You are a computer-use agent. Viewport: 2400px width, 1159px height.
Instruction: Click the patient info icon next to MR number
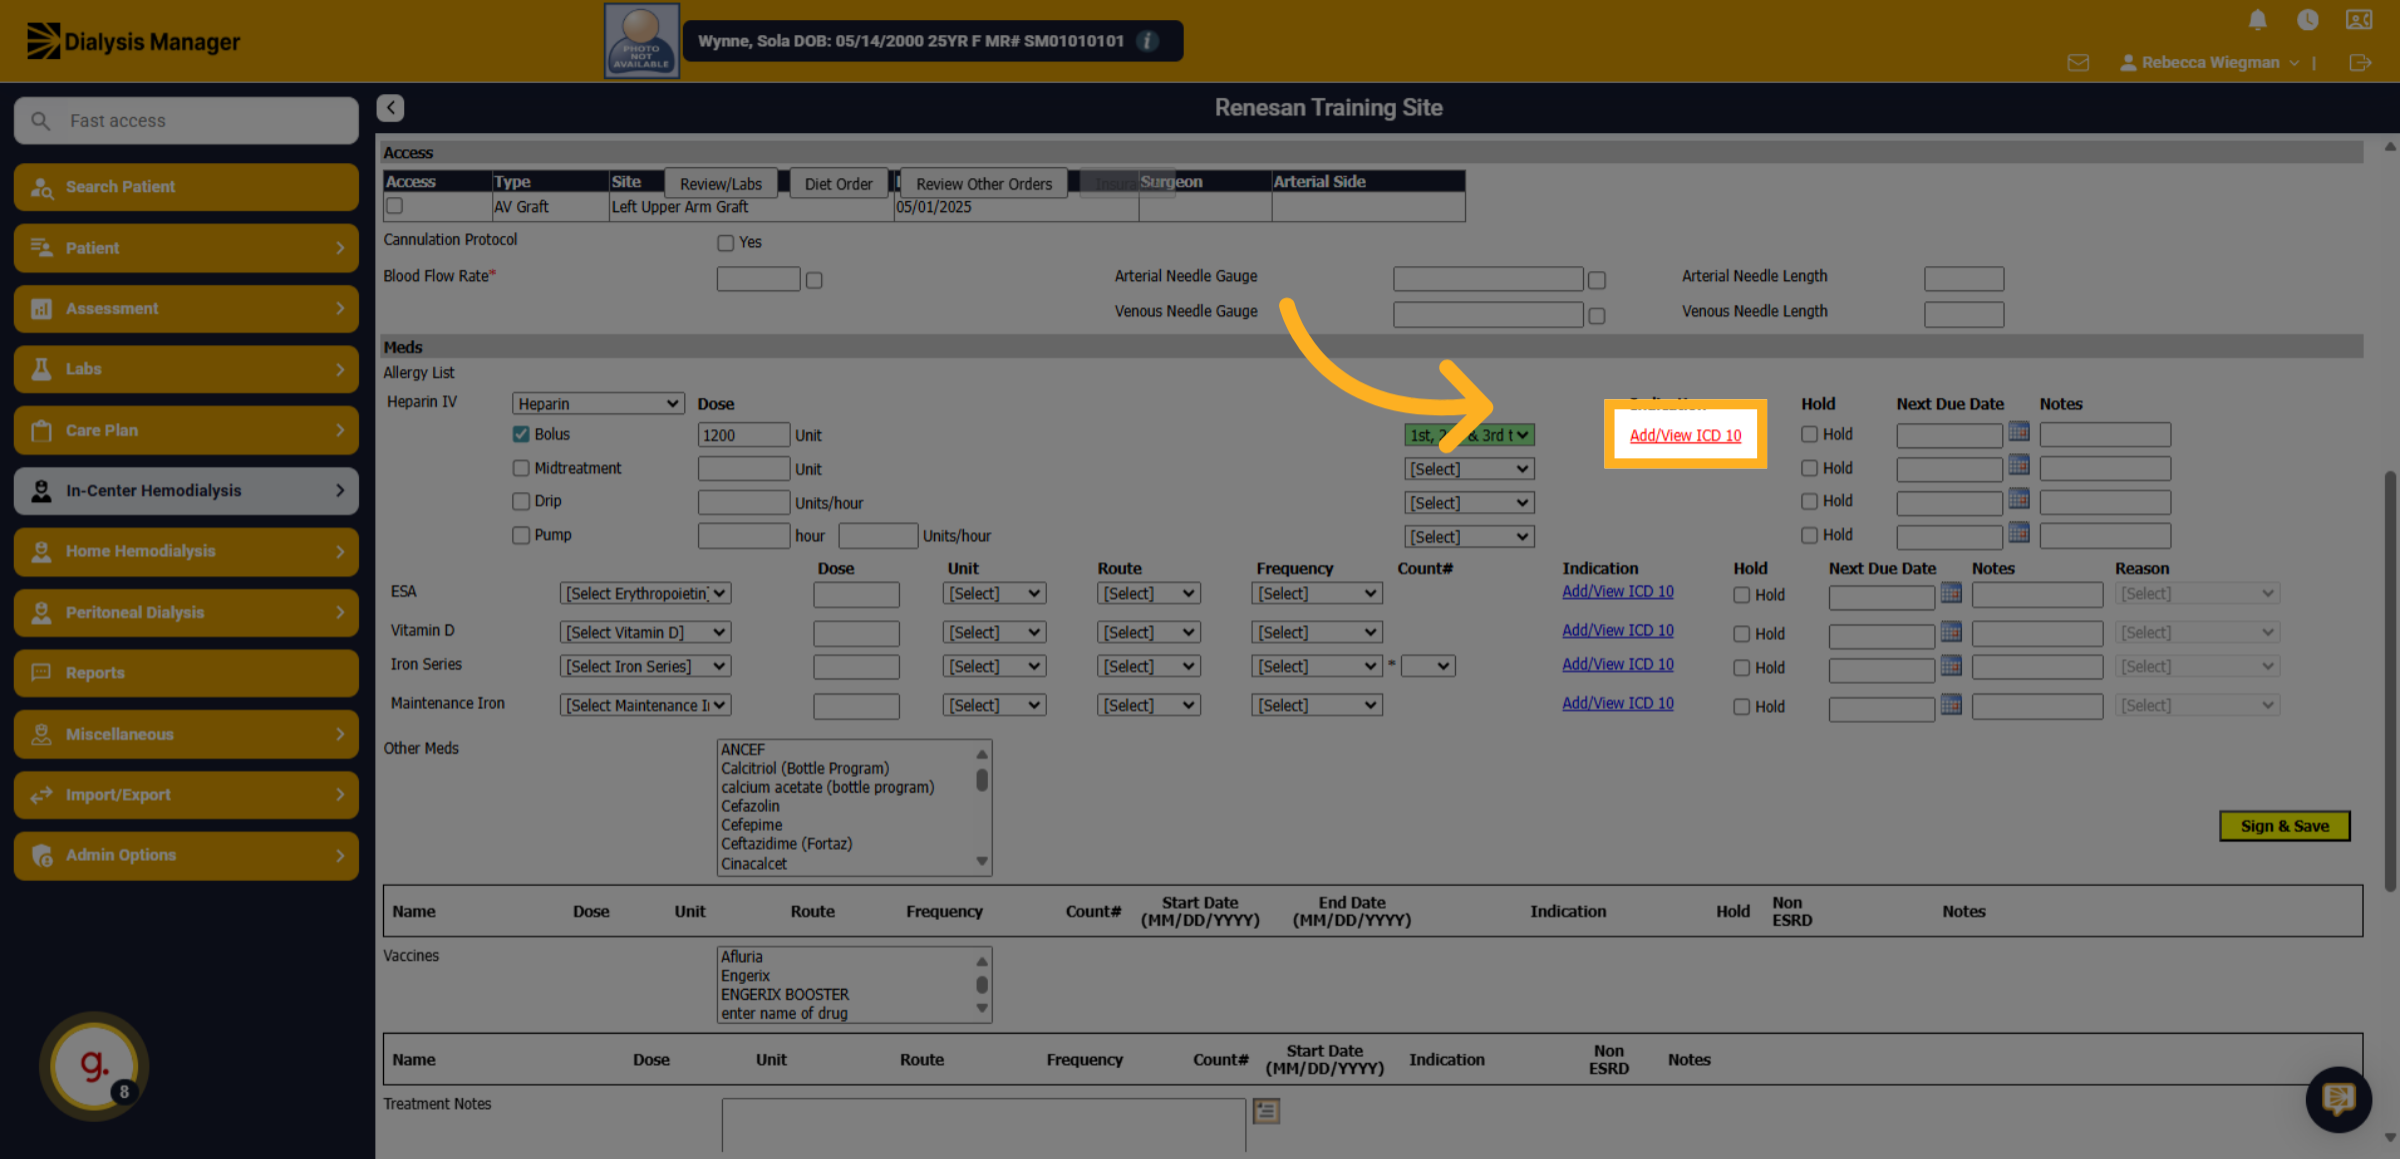(x=1148, y=41)
